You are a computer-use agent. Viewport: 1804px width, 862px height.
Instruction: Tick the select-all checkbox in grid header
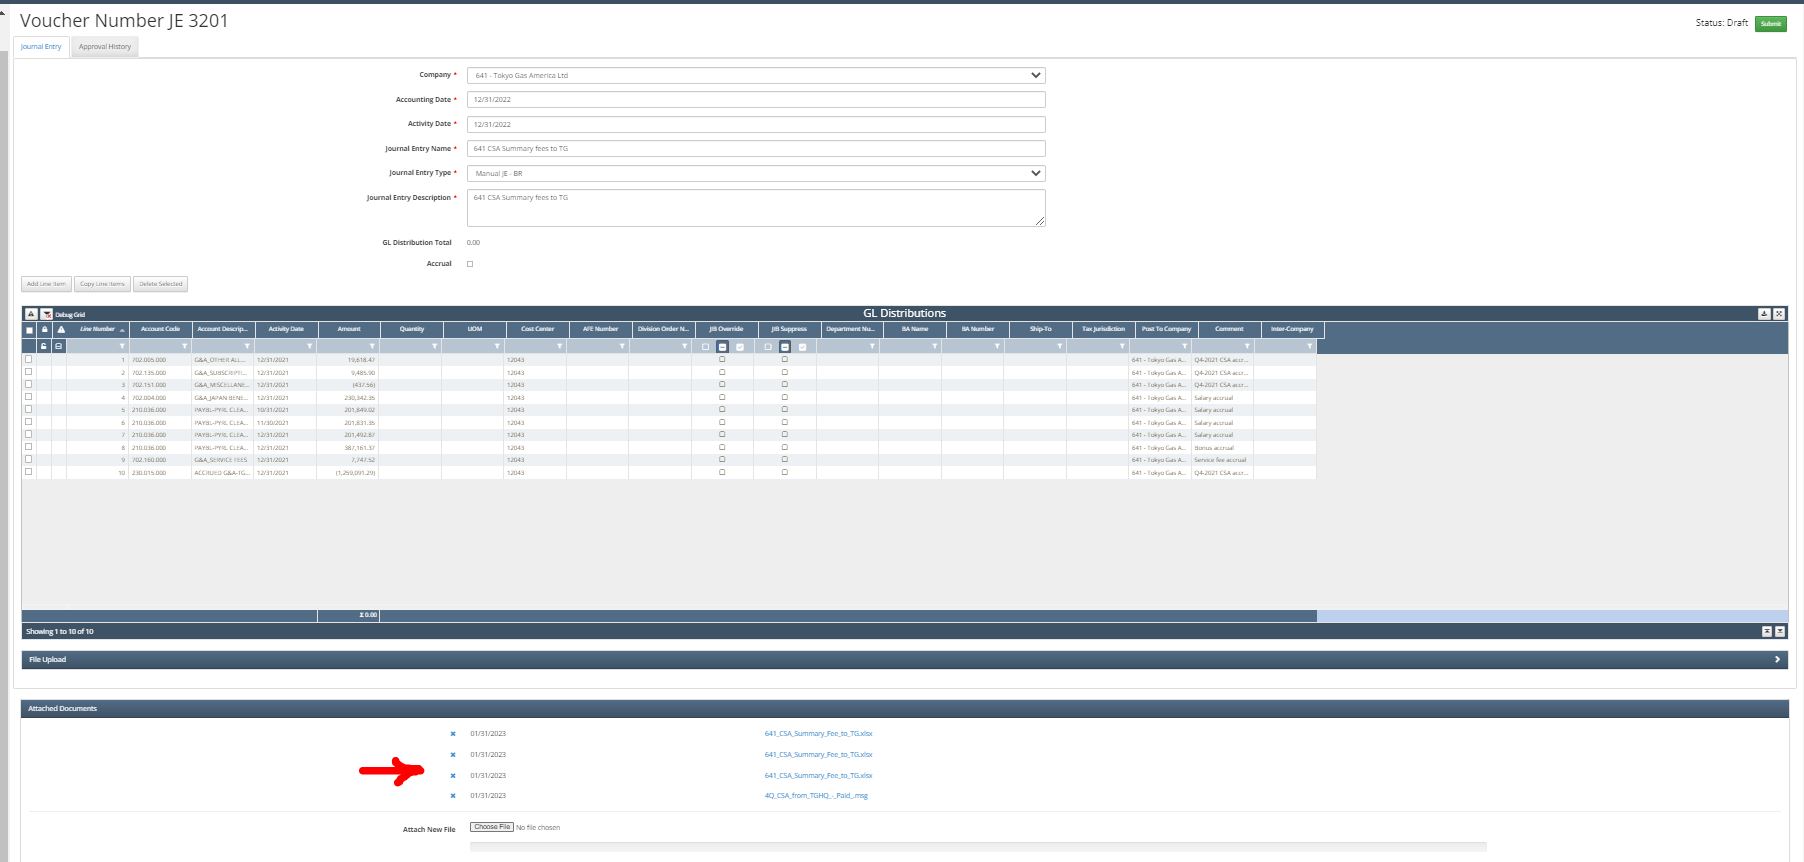tap(29, 329)
